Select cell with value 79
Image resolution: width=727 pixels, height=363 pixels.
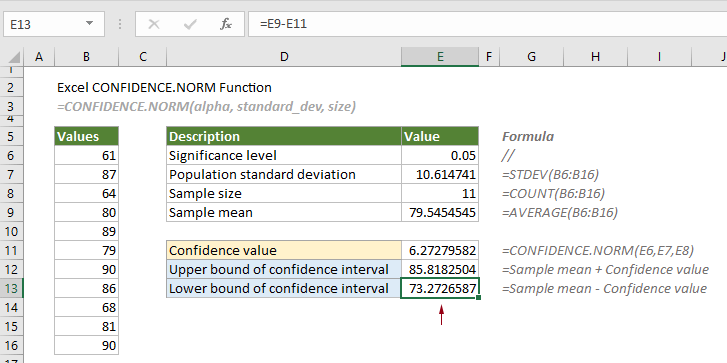pos(86,250)
